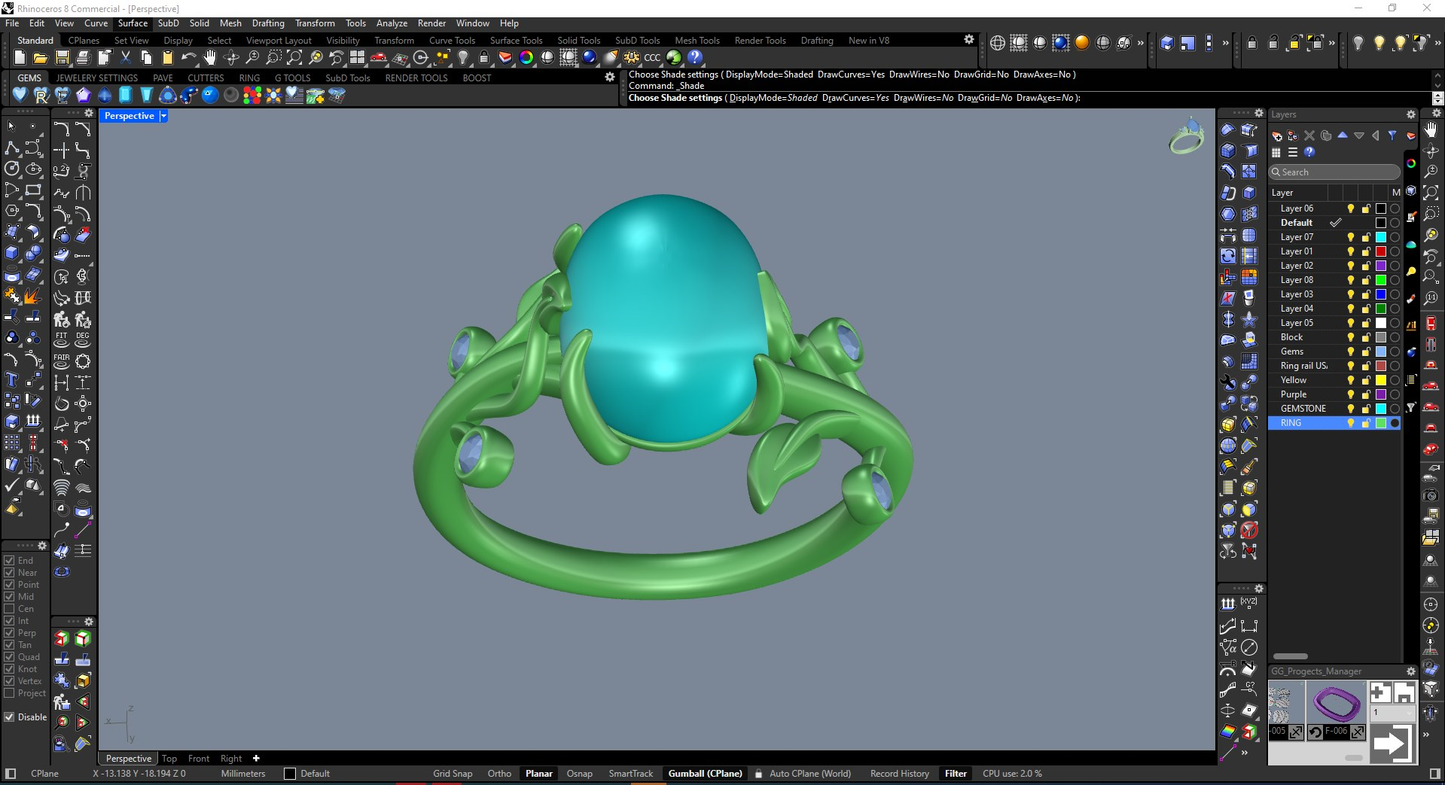1445x785 pixels.
Task: Click the layer filter funnel icon
Action: pos(1393,135)
